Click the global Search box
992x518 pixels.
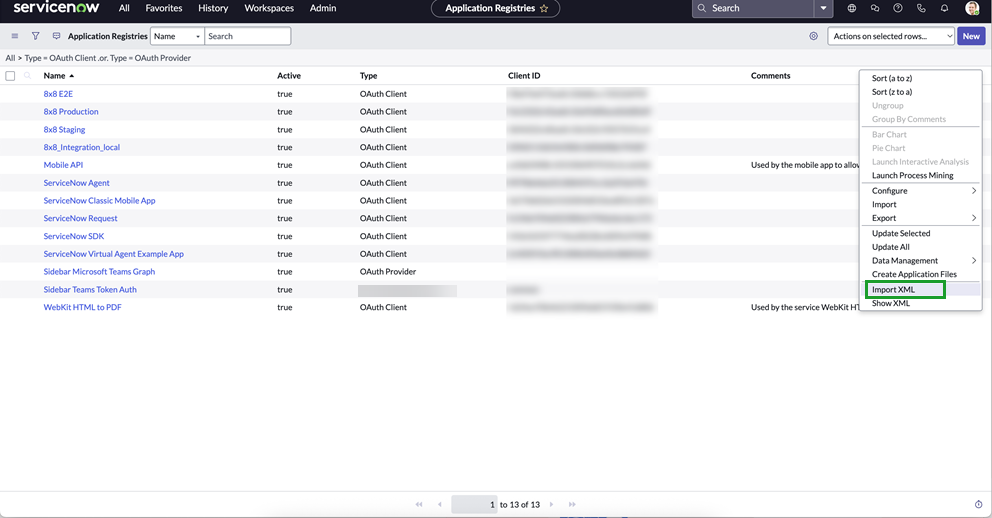point(753,8)
